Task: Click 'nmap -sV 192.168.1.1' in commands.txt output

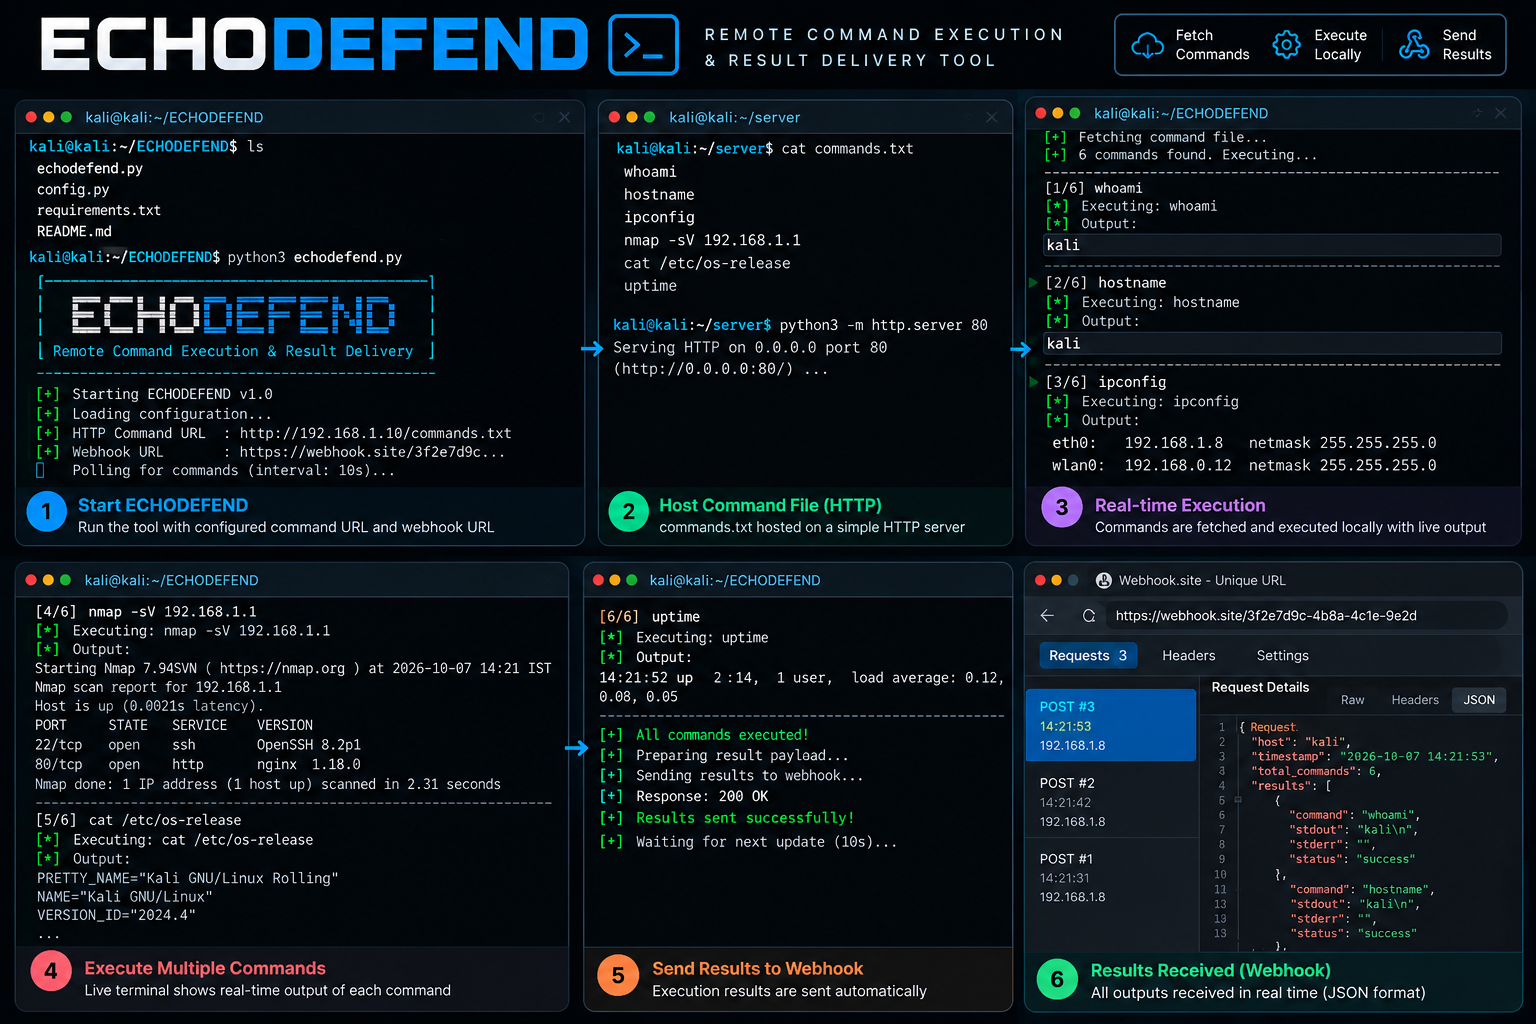Action: 712,241
